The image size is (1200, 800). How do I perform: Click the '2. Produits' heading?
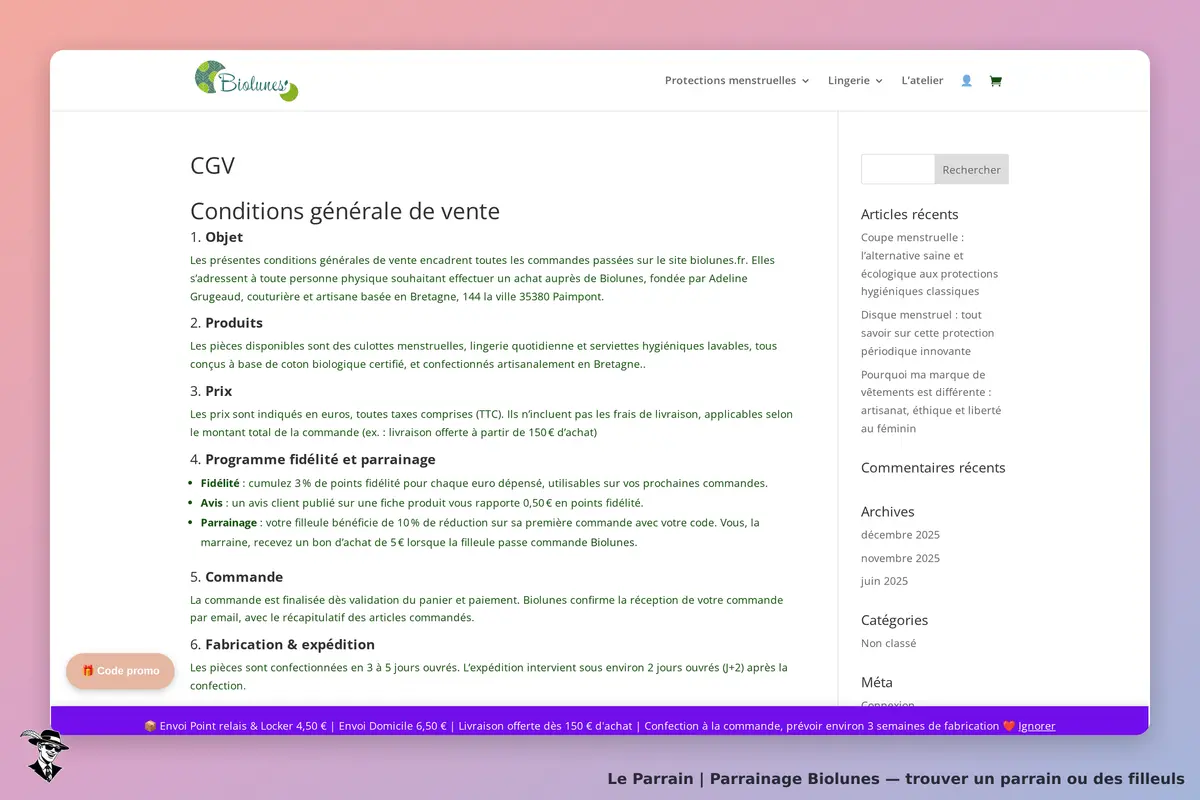pyautogui.click(x=226, y=323)
